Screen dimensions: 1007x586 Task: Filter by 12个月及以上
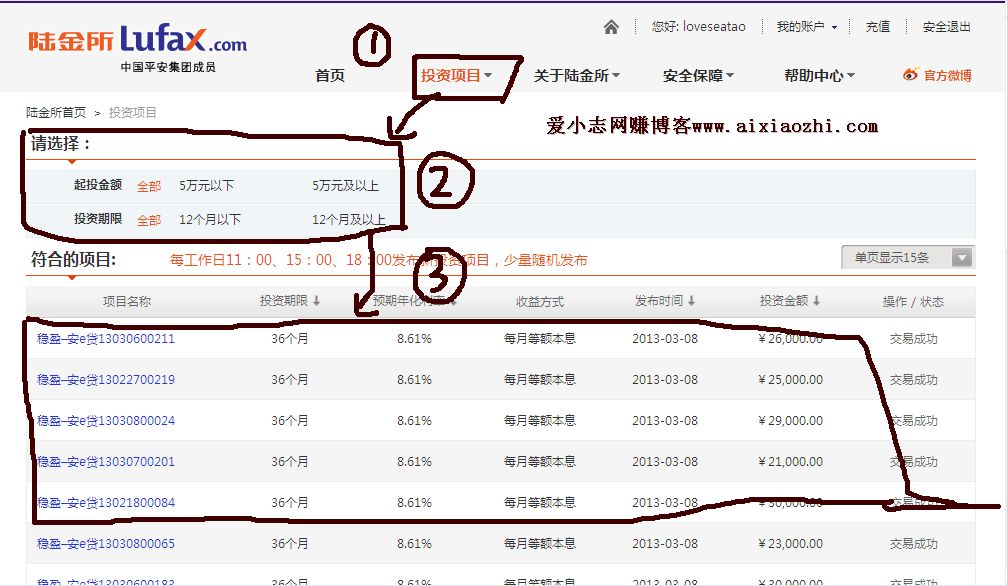tap(349, 220)
